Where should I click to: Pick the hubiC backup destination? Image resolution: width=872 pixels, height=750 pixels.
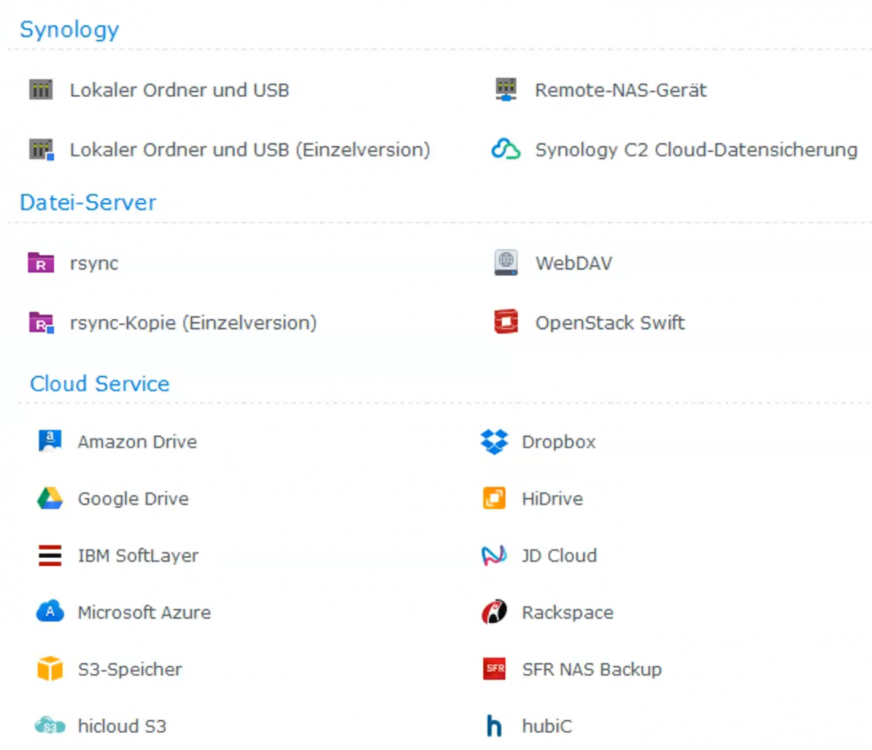(528, 726)
